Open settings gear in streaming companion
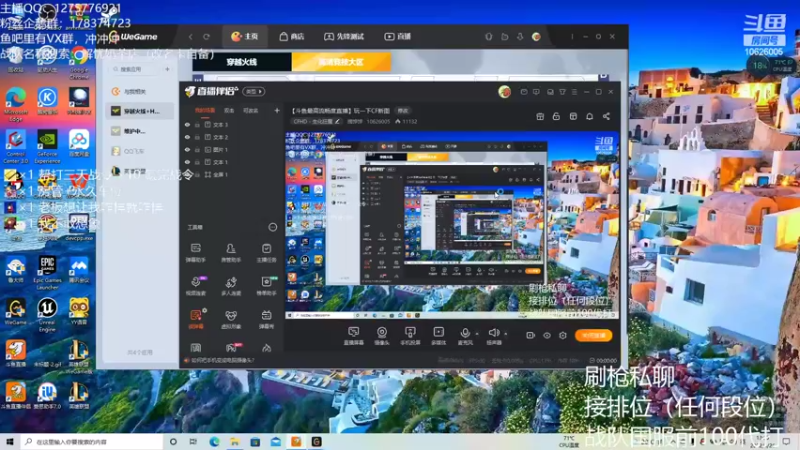Viewport: 800px width, 450px height. click(x=562, y=335)
